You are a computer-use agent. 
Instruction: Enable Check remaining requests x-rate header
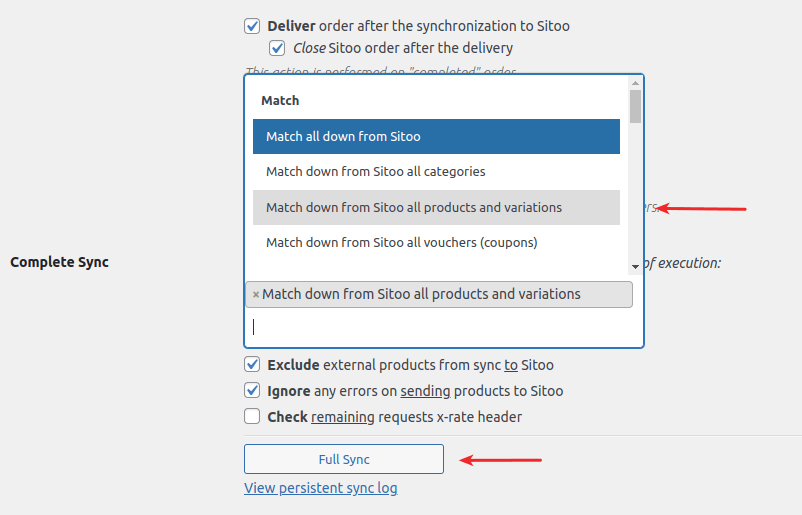[252, 417]
